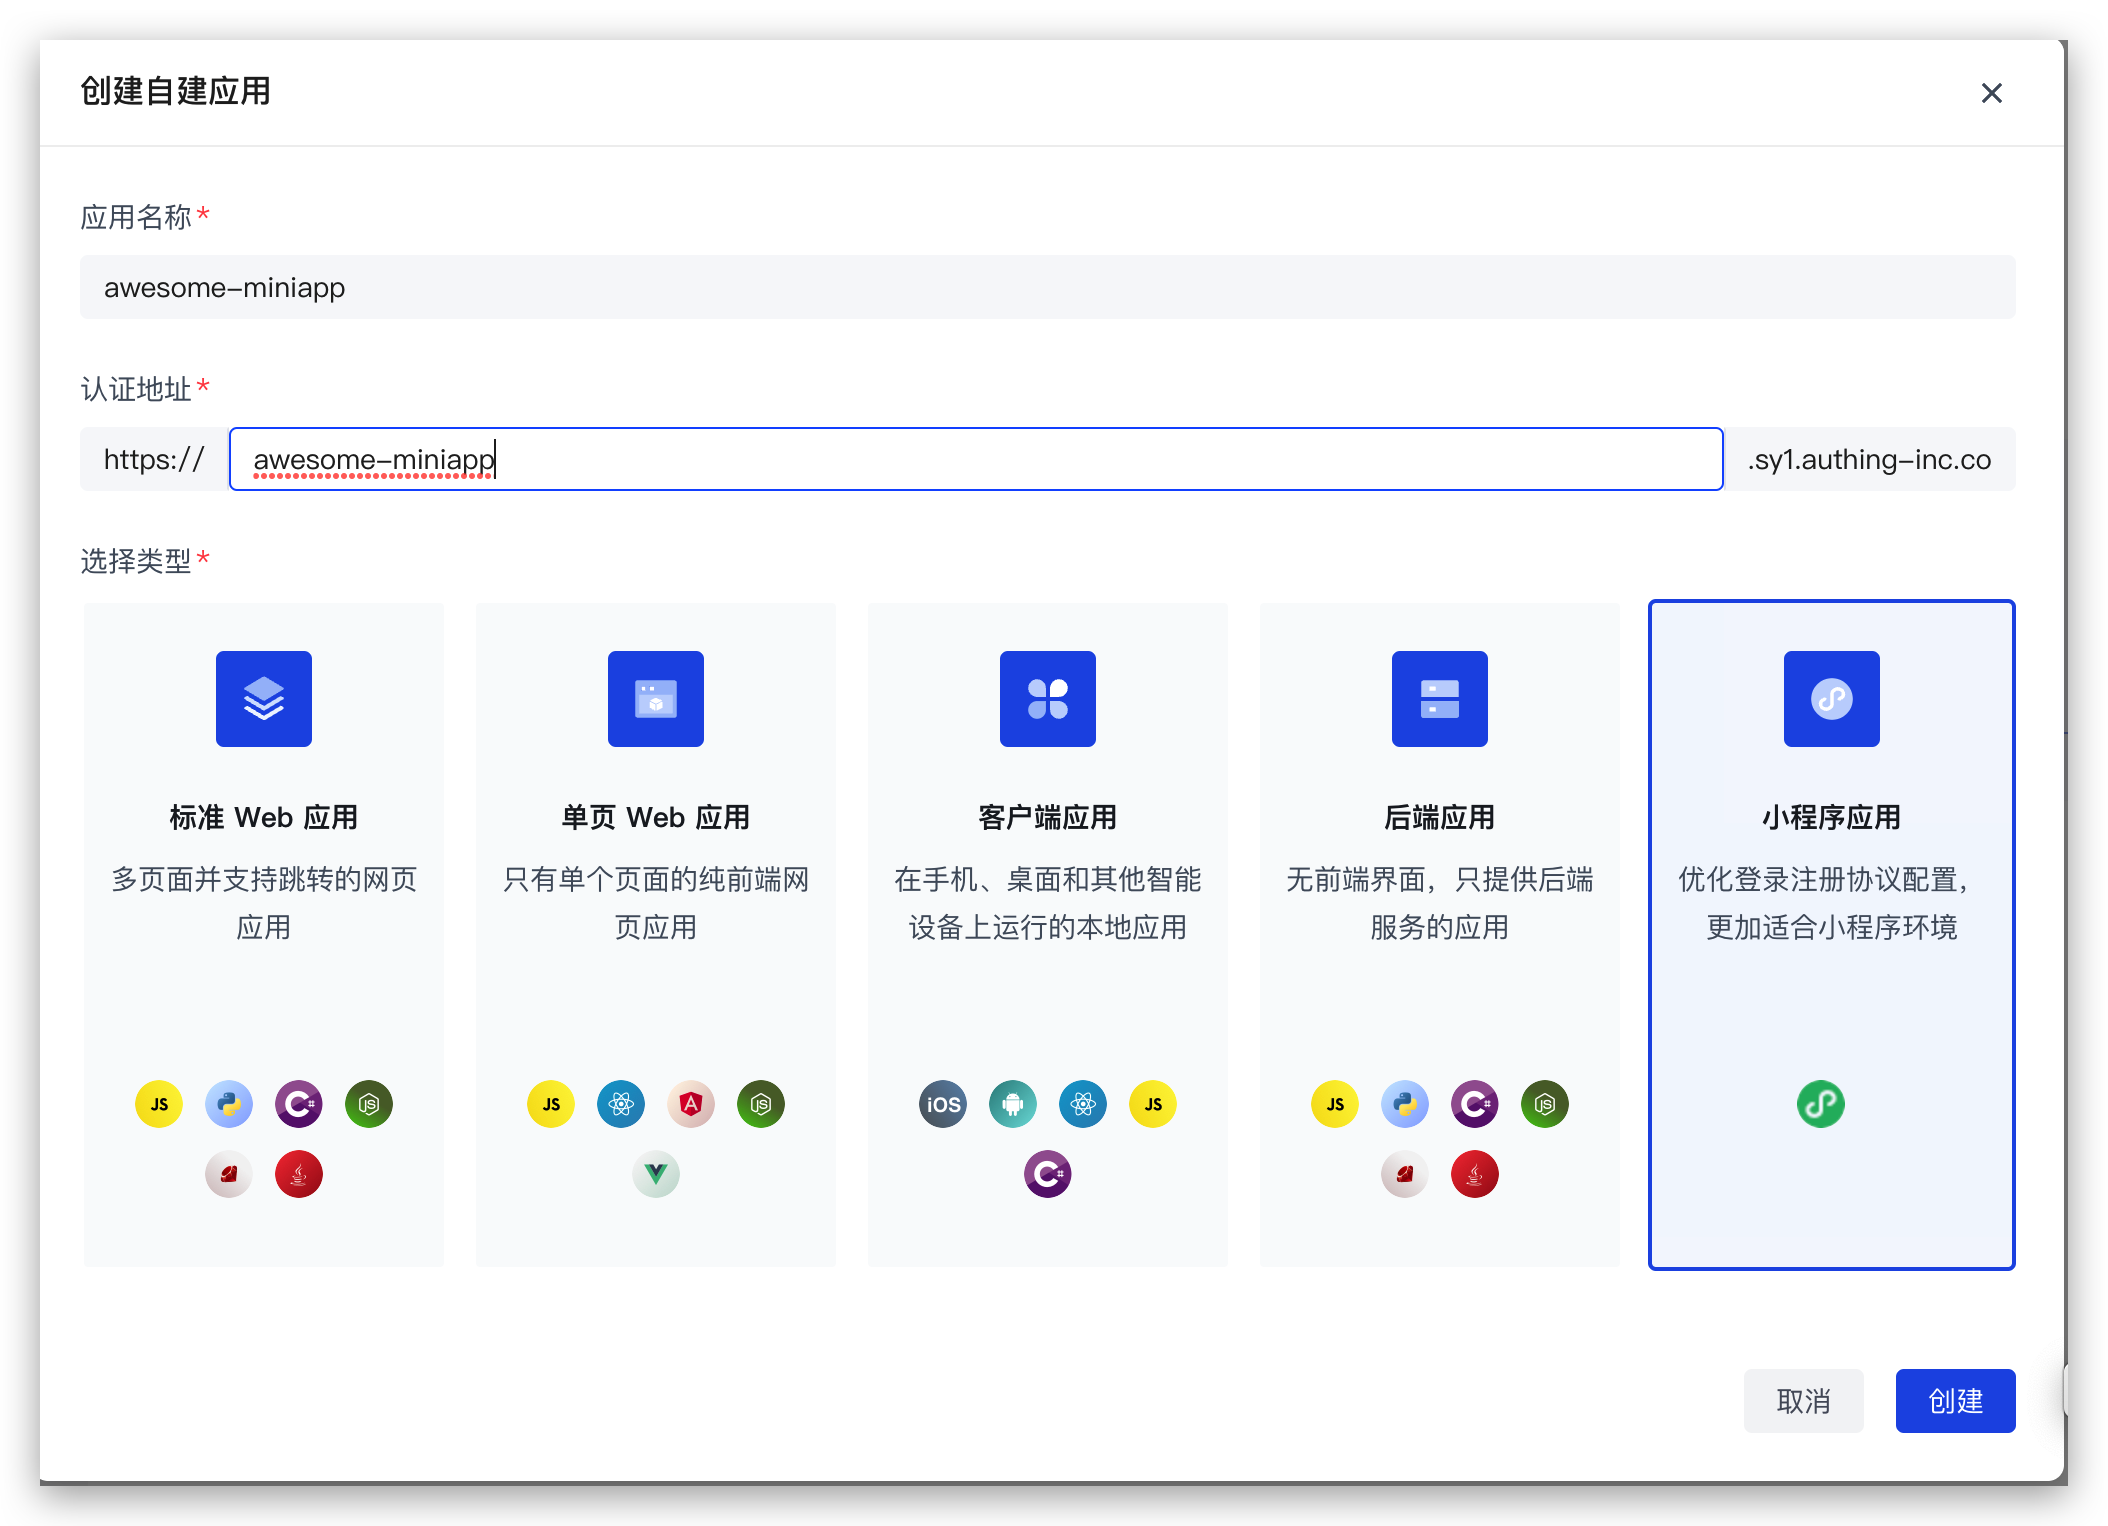The width and height of the screenshot is (2108, 1526).
Task: Click the WeChat mini-program icon in 小程序应用 card
Action: pos(1821,1104)
